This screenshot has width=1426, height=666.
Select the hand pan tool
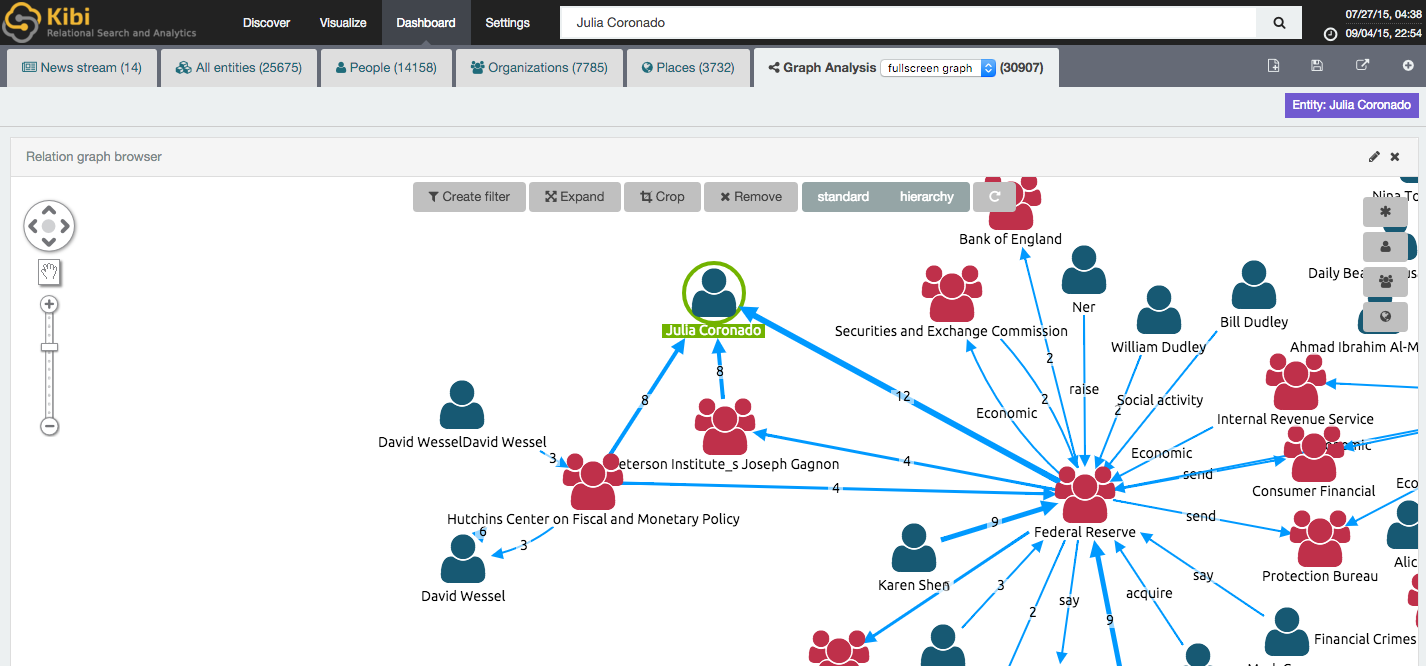(x=49, y=271)
